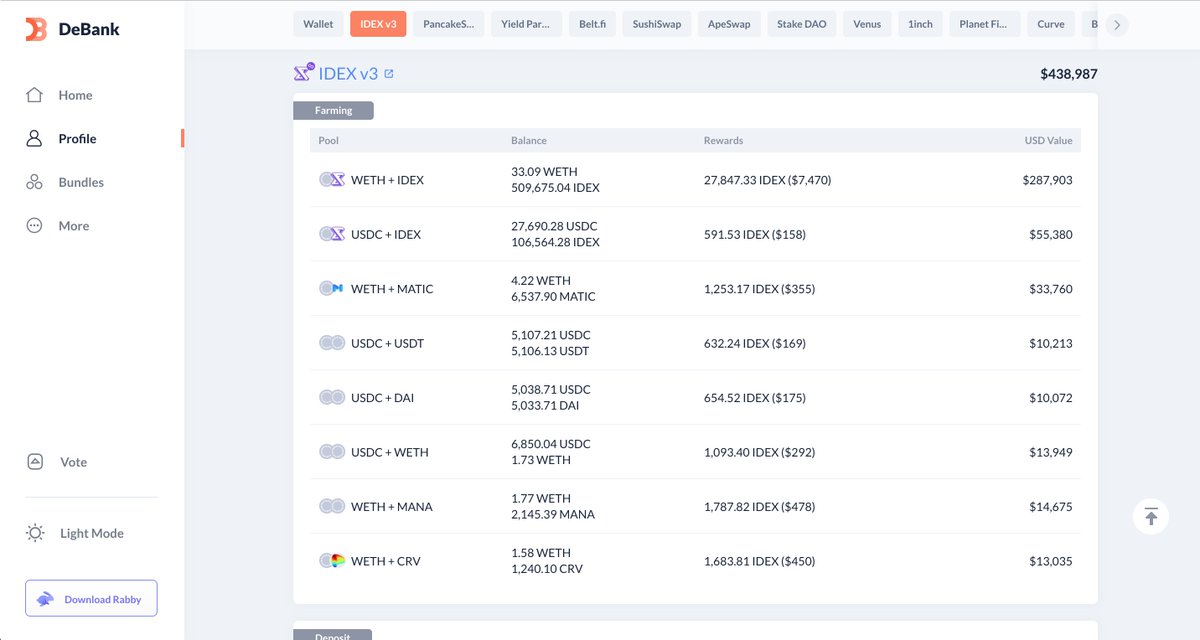Click the Download Rabby button
The image size is (1200, 640).
91,599
